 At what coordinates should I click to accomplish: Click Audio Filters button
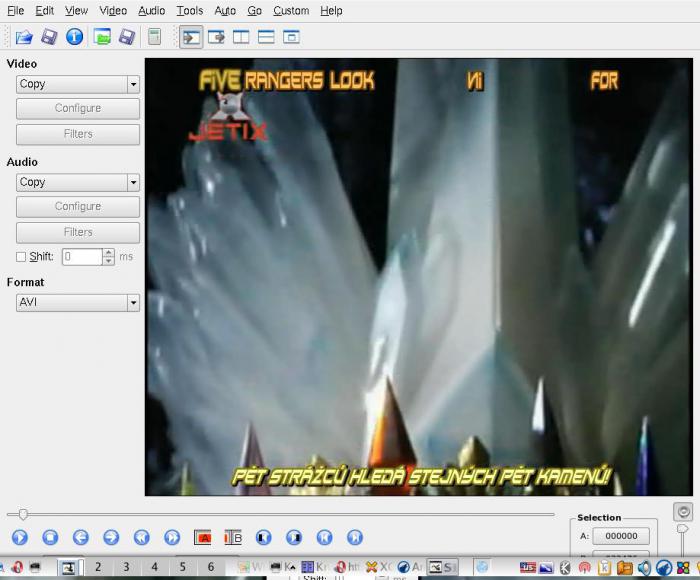coord(78,233)
